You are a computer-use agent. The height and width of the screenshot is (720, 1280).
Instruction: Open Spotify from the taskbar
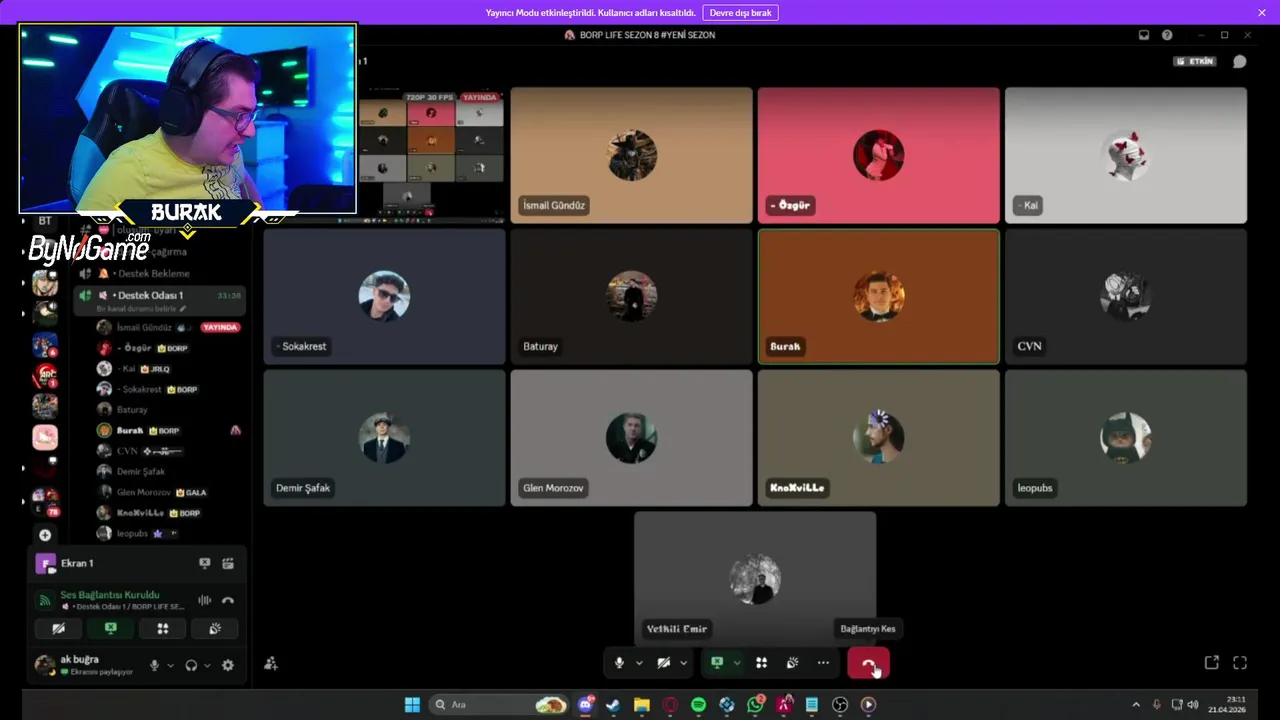pos(698,705)
